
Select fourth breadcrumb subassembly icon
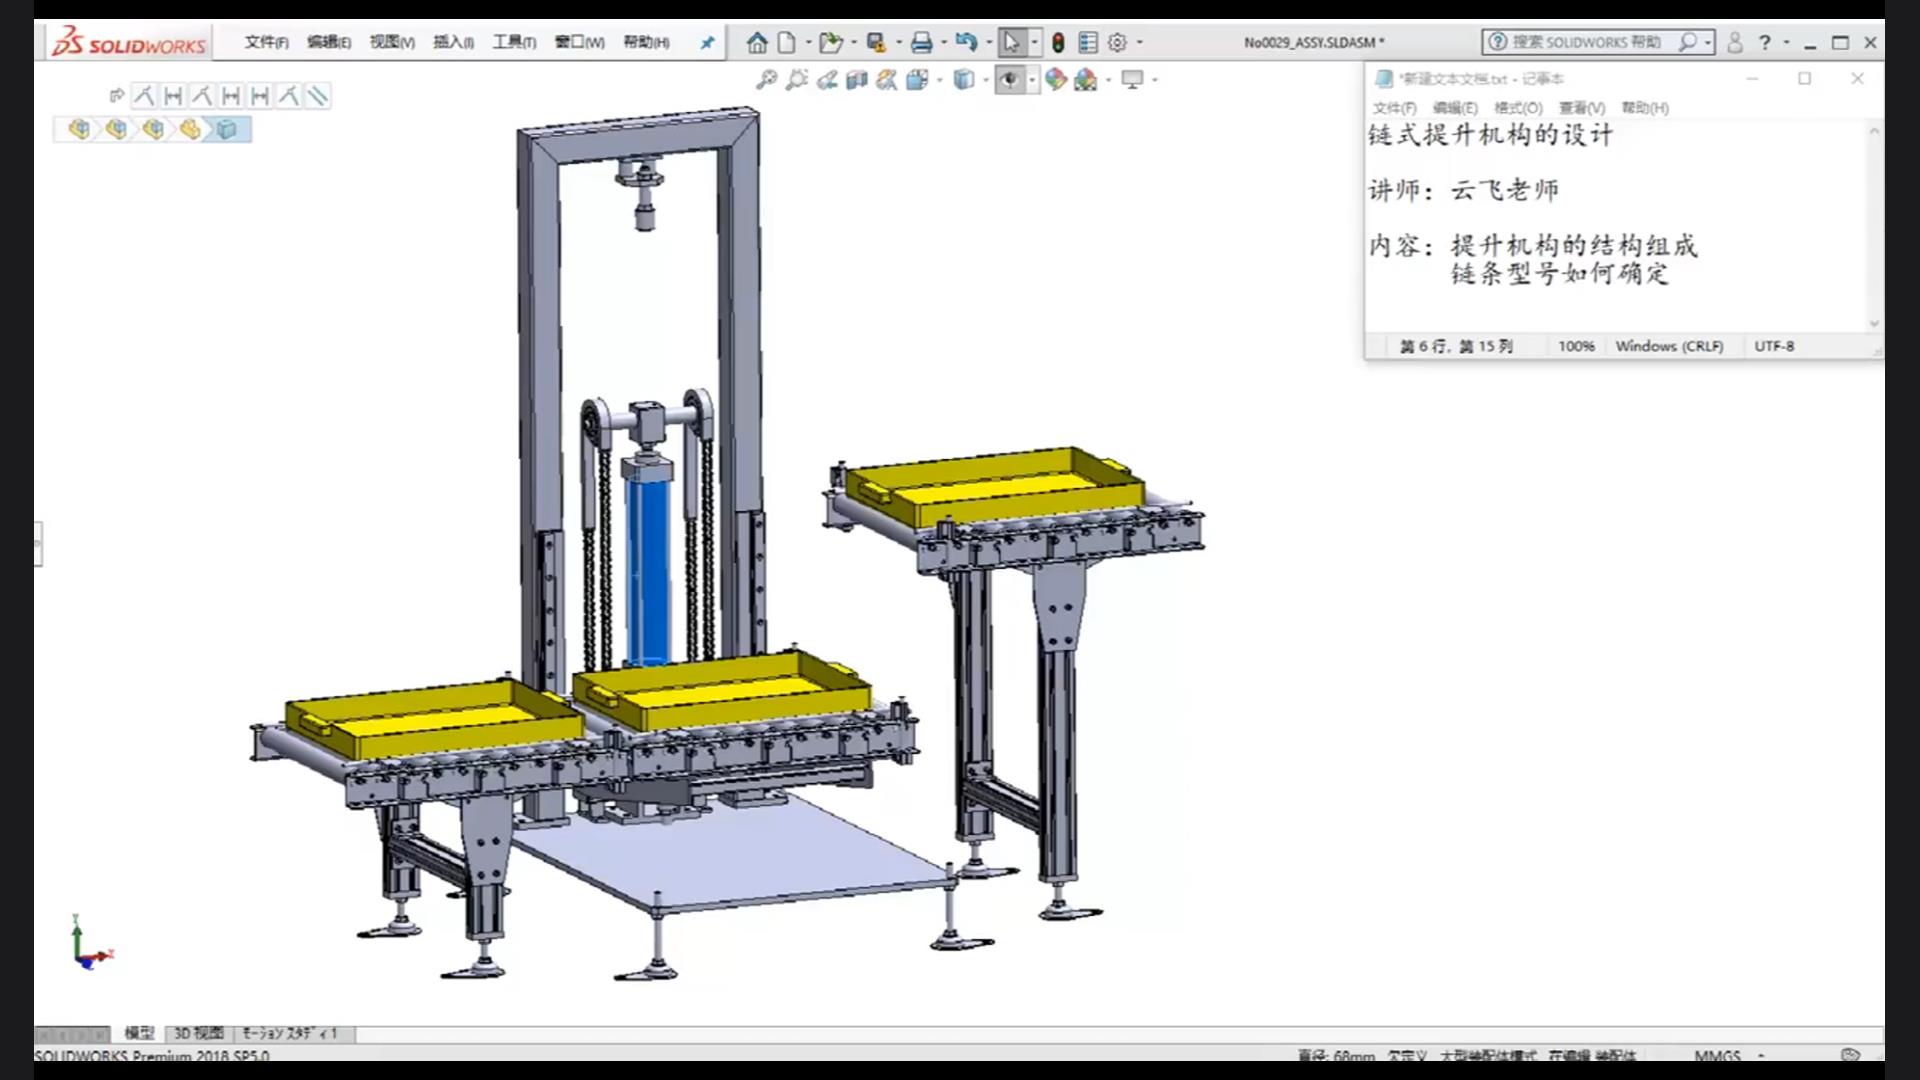pos(190,129)
